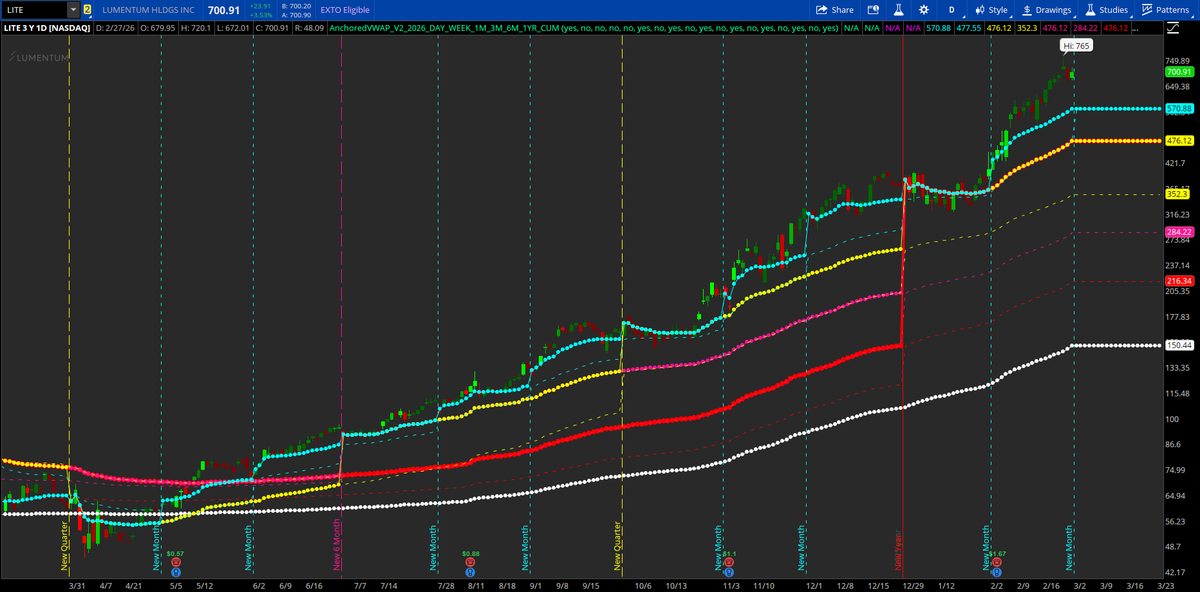Click New Month label near 3/2

[1071, 548]
